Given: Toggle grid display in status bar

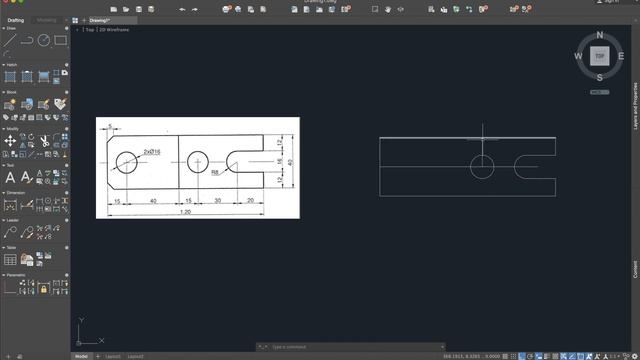Looking at the screenshot, I should [x=505, y=356].
